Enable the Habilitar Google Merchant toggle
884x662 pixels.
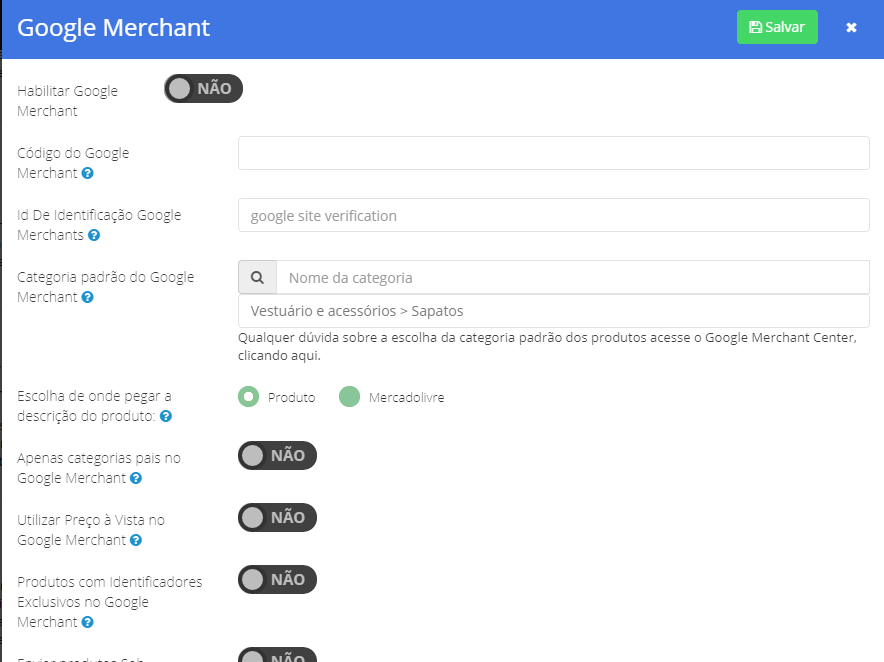click(204, 89)
